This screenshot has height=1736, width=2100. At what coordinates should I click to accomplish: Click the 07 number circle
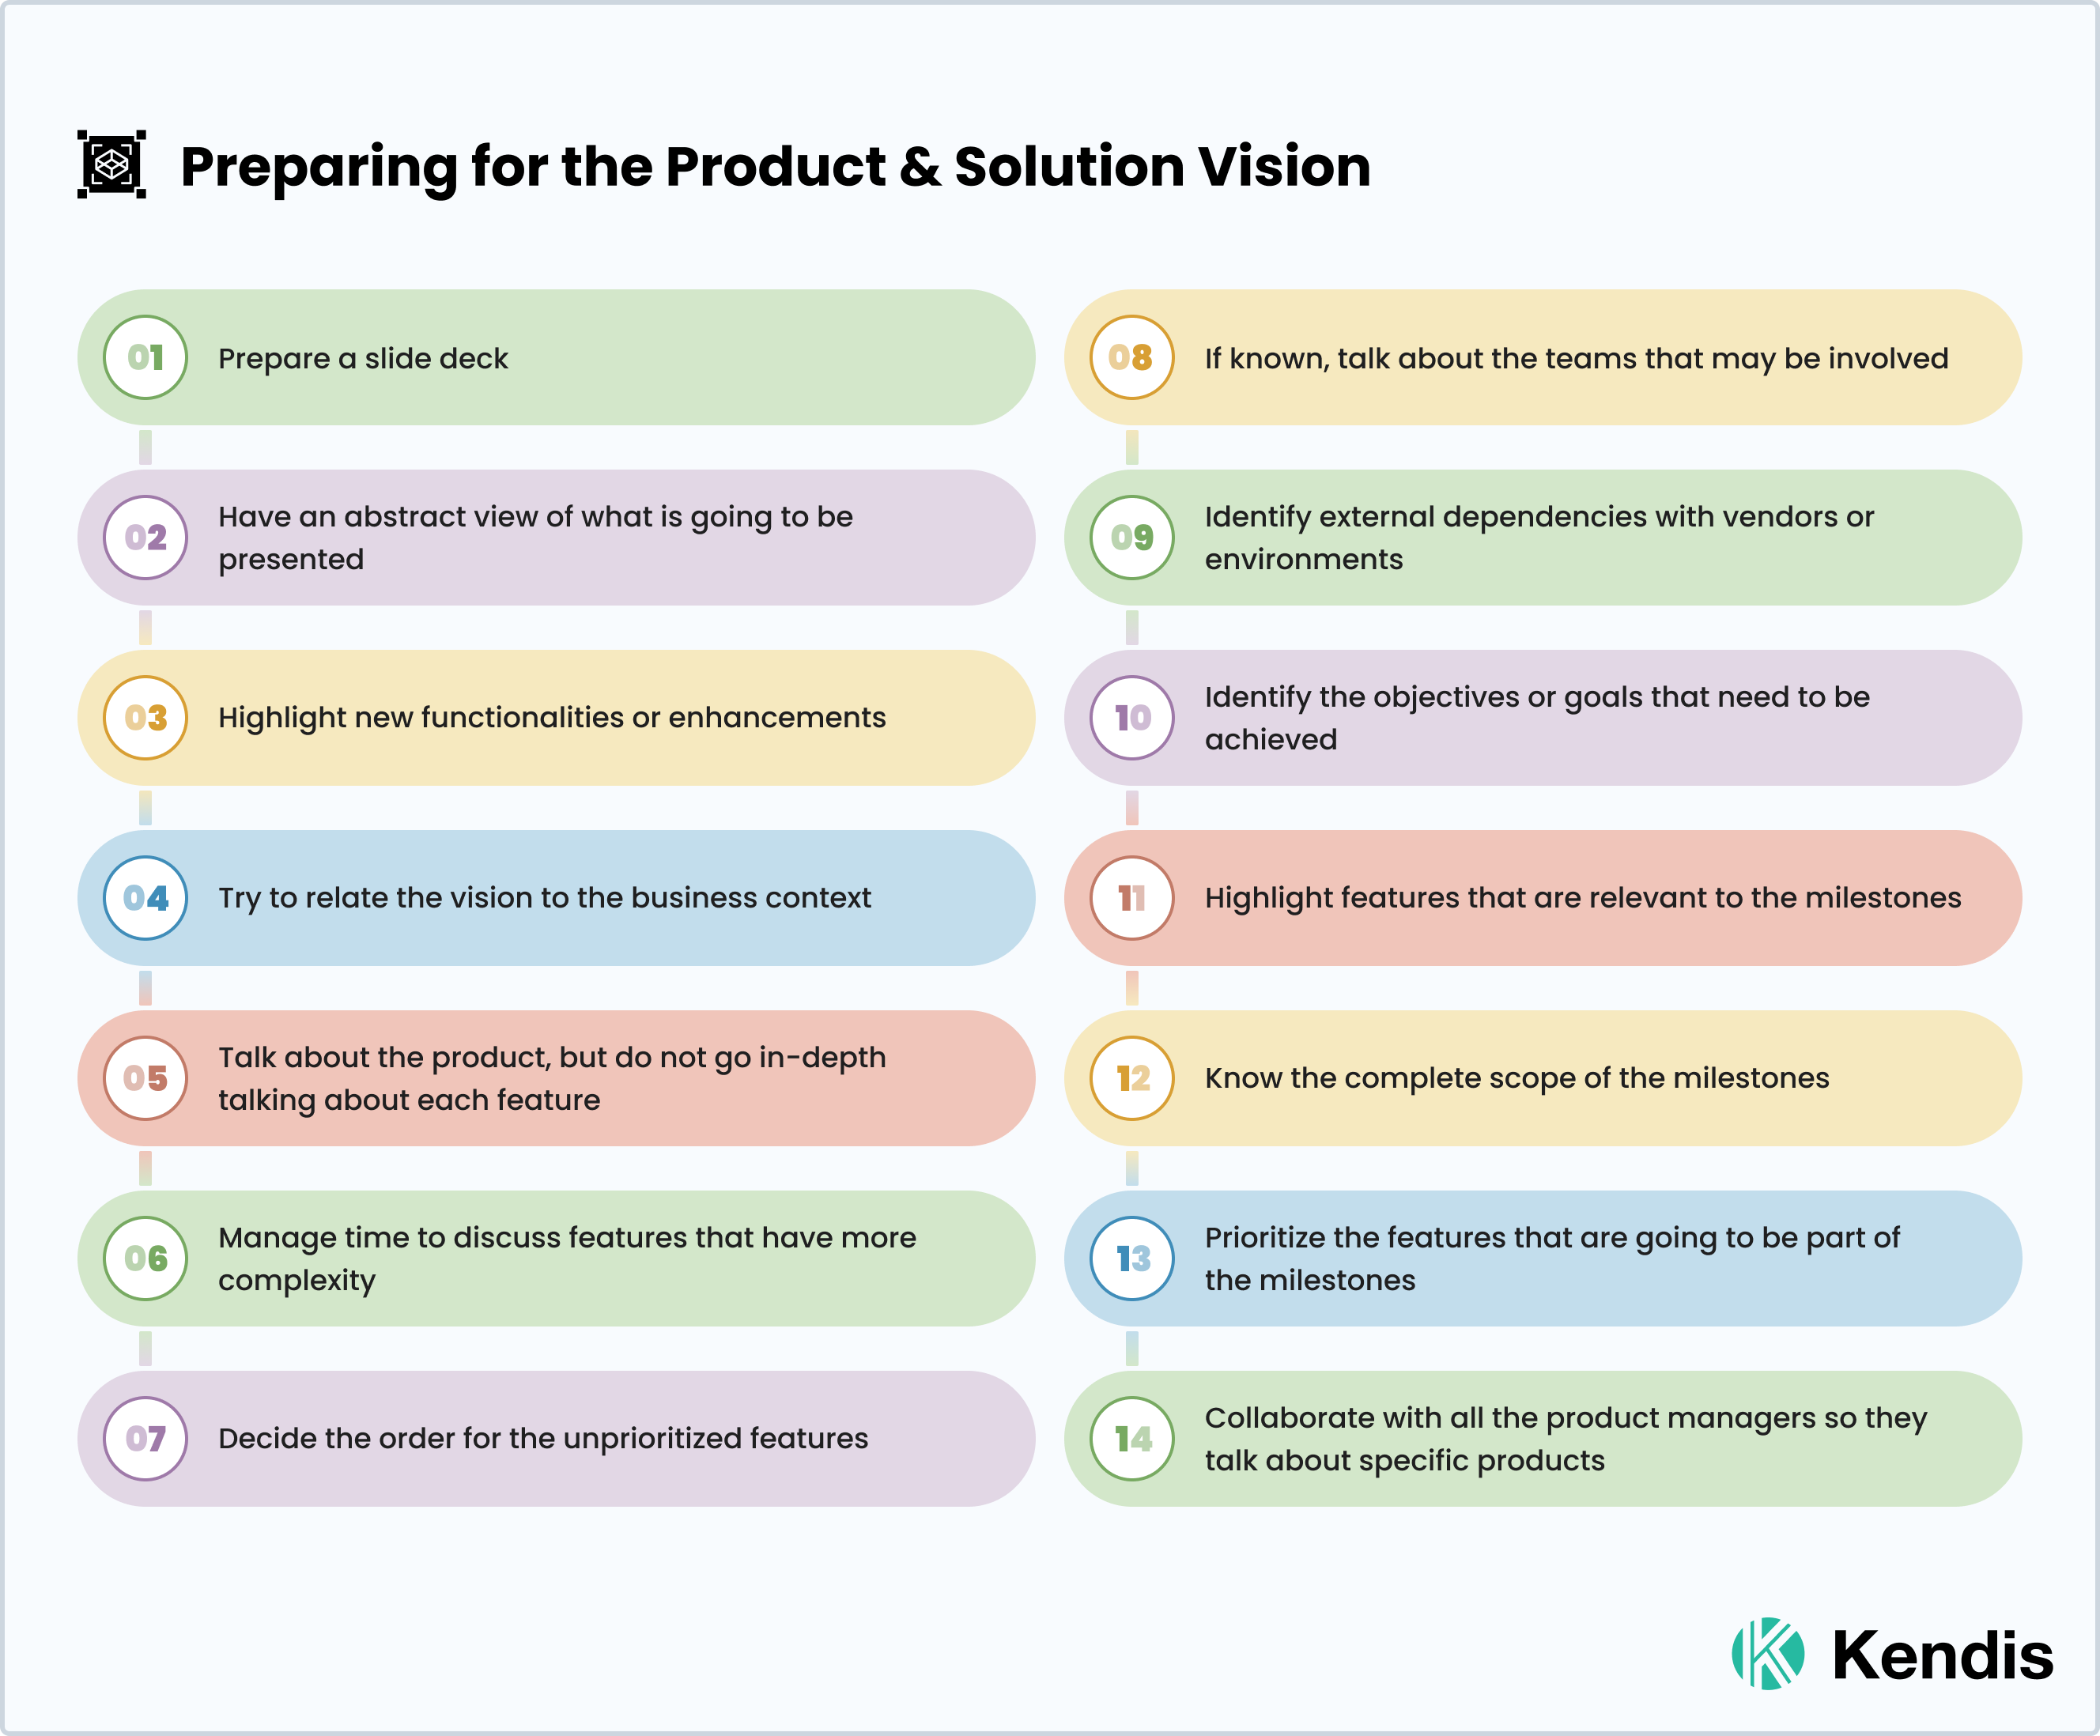click(146, 1438)
